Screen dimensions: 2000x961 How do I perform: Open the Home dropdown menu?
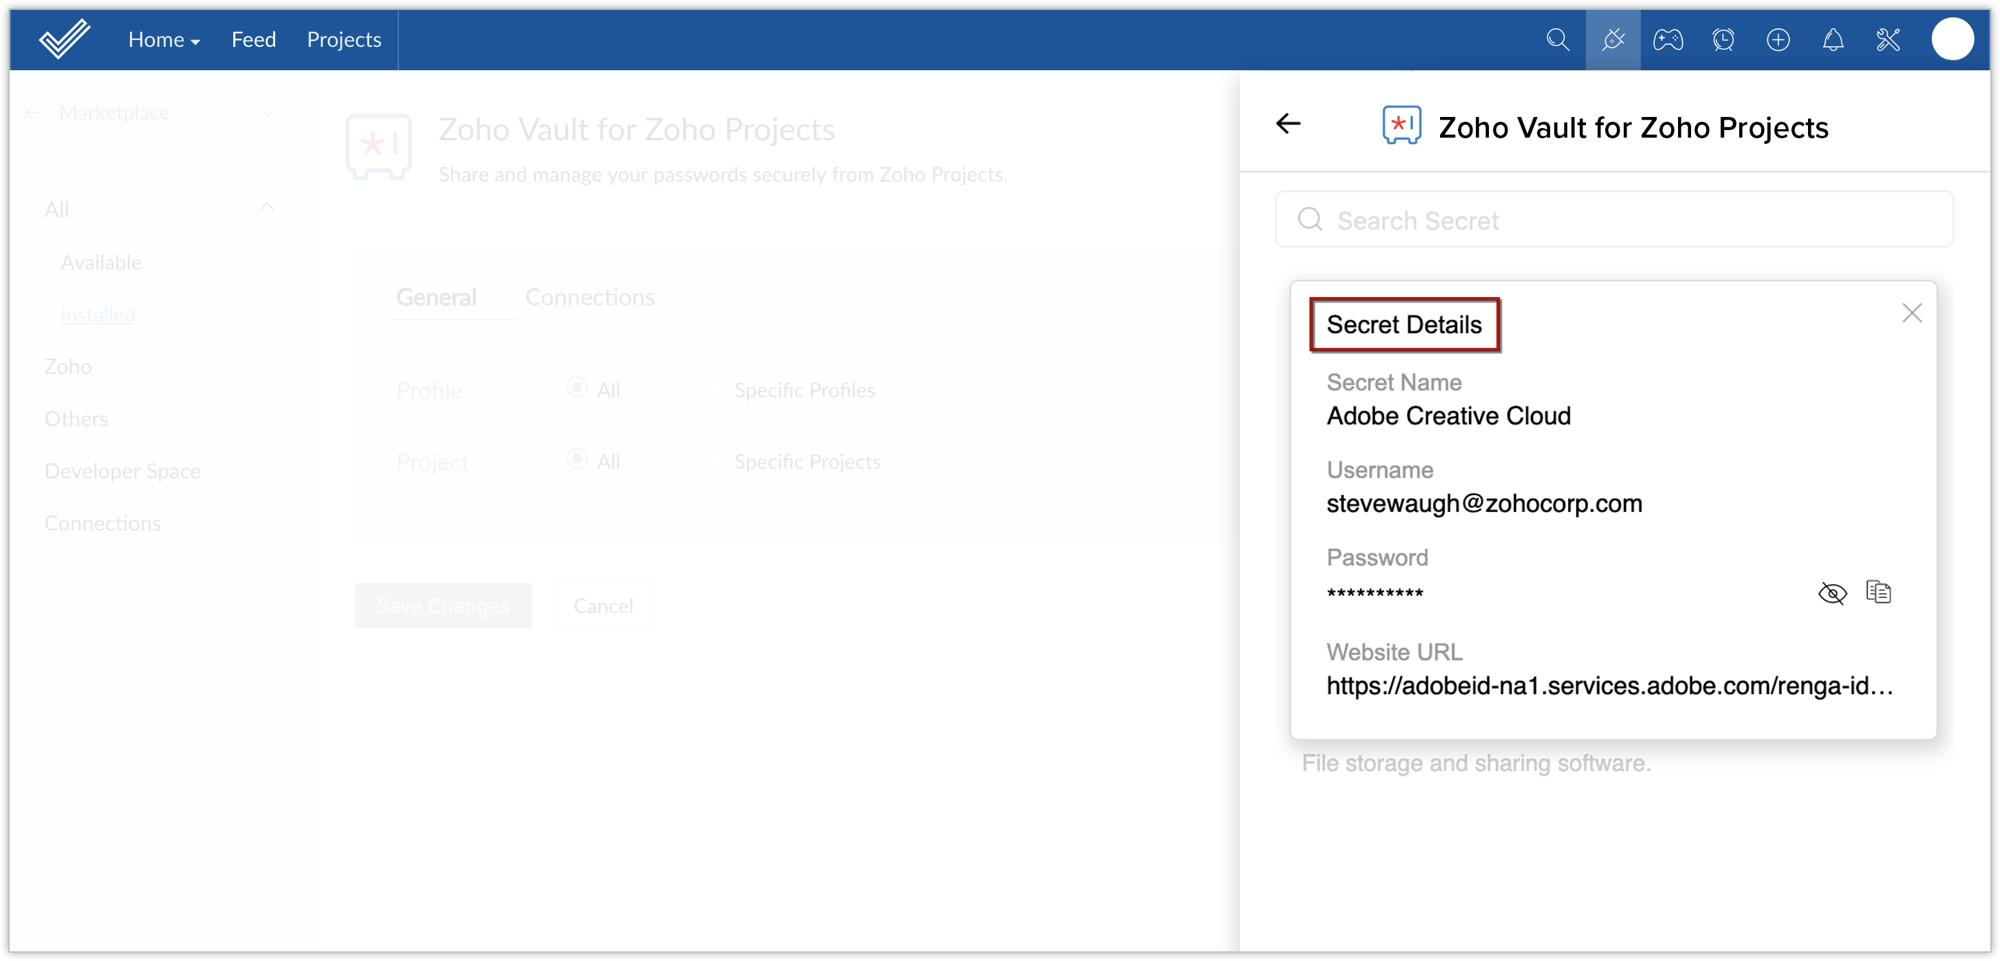[164, 40]
